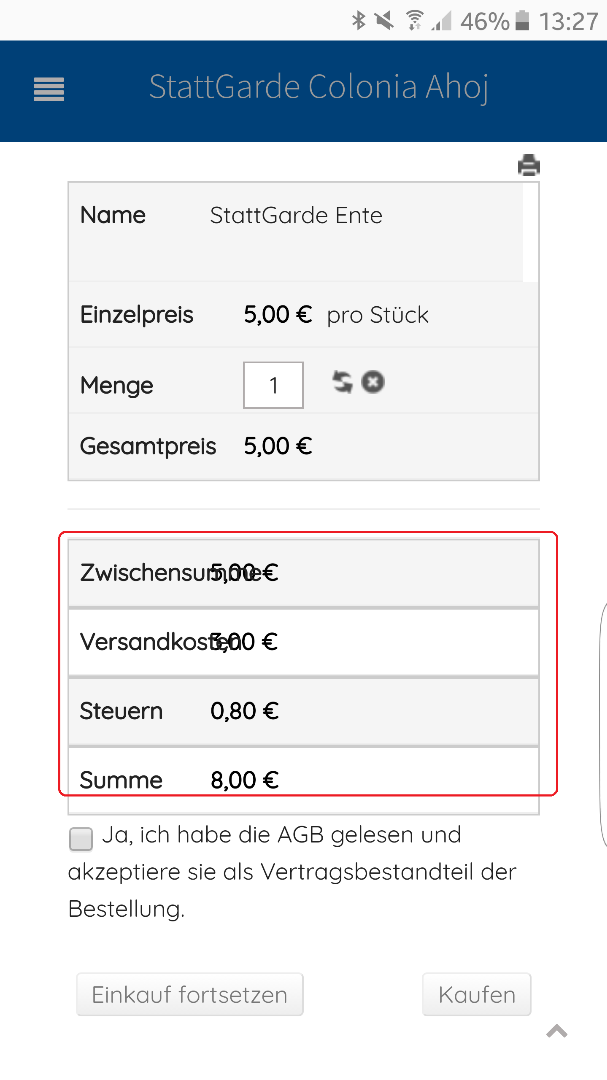Viewport: 607px width, 1080px height.
Task: Tap the Wi-Fi status bar icon
Action: (414, 21)
